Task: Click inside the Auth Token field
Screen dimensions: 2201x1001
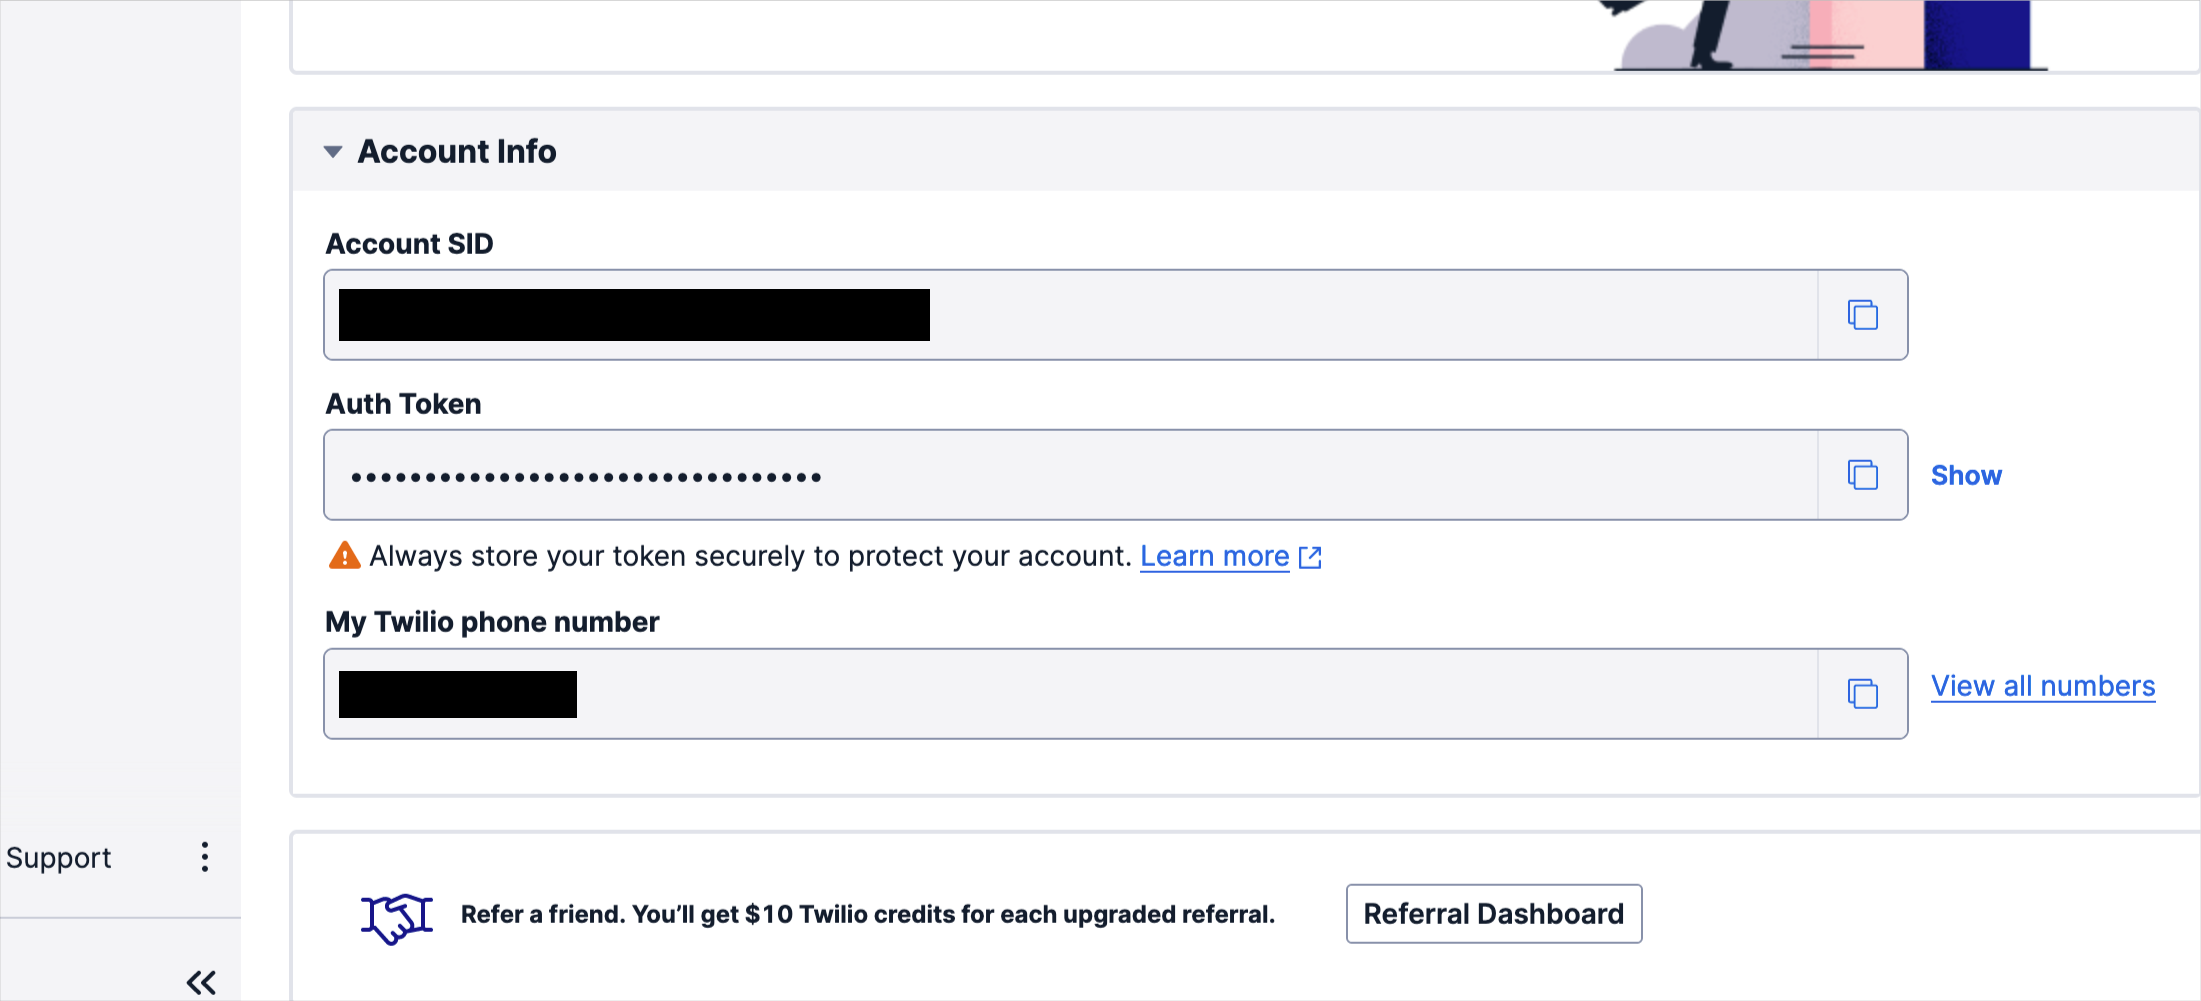Action: (1070, 475)
